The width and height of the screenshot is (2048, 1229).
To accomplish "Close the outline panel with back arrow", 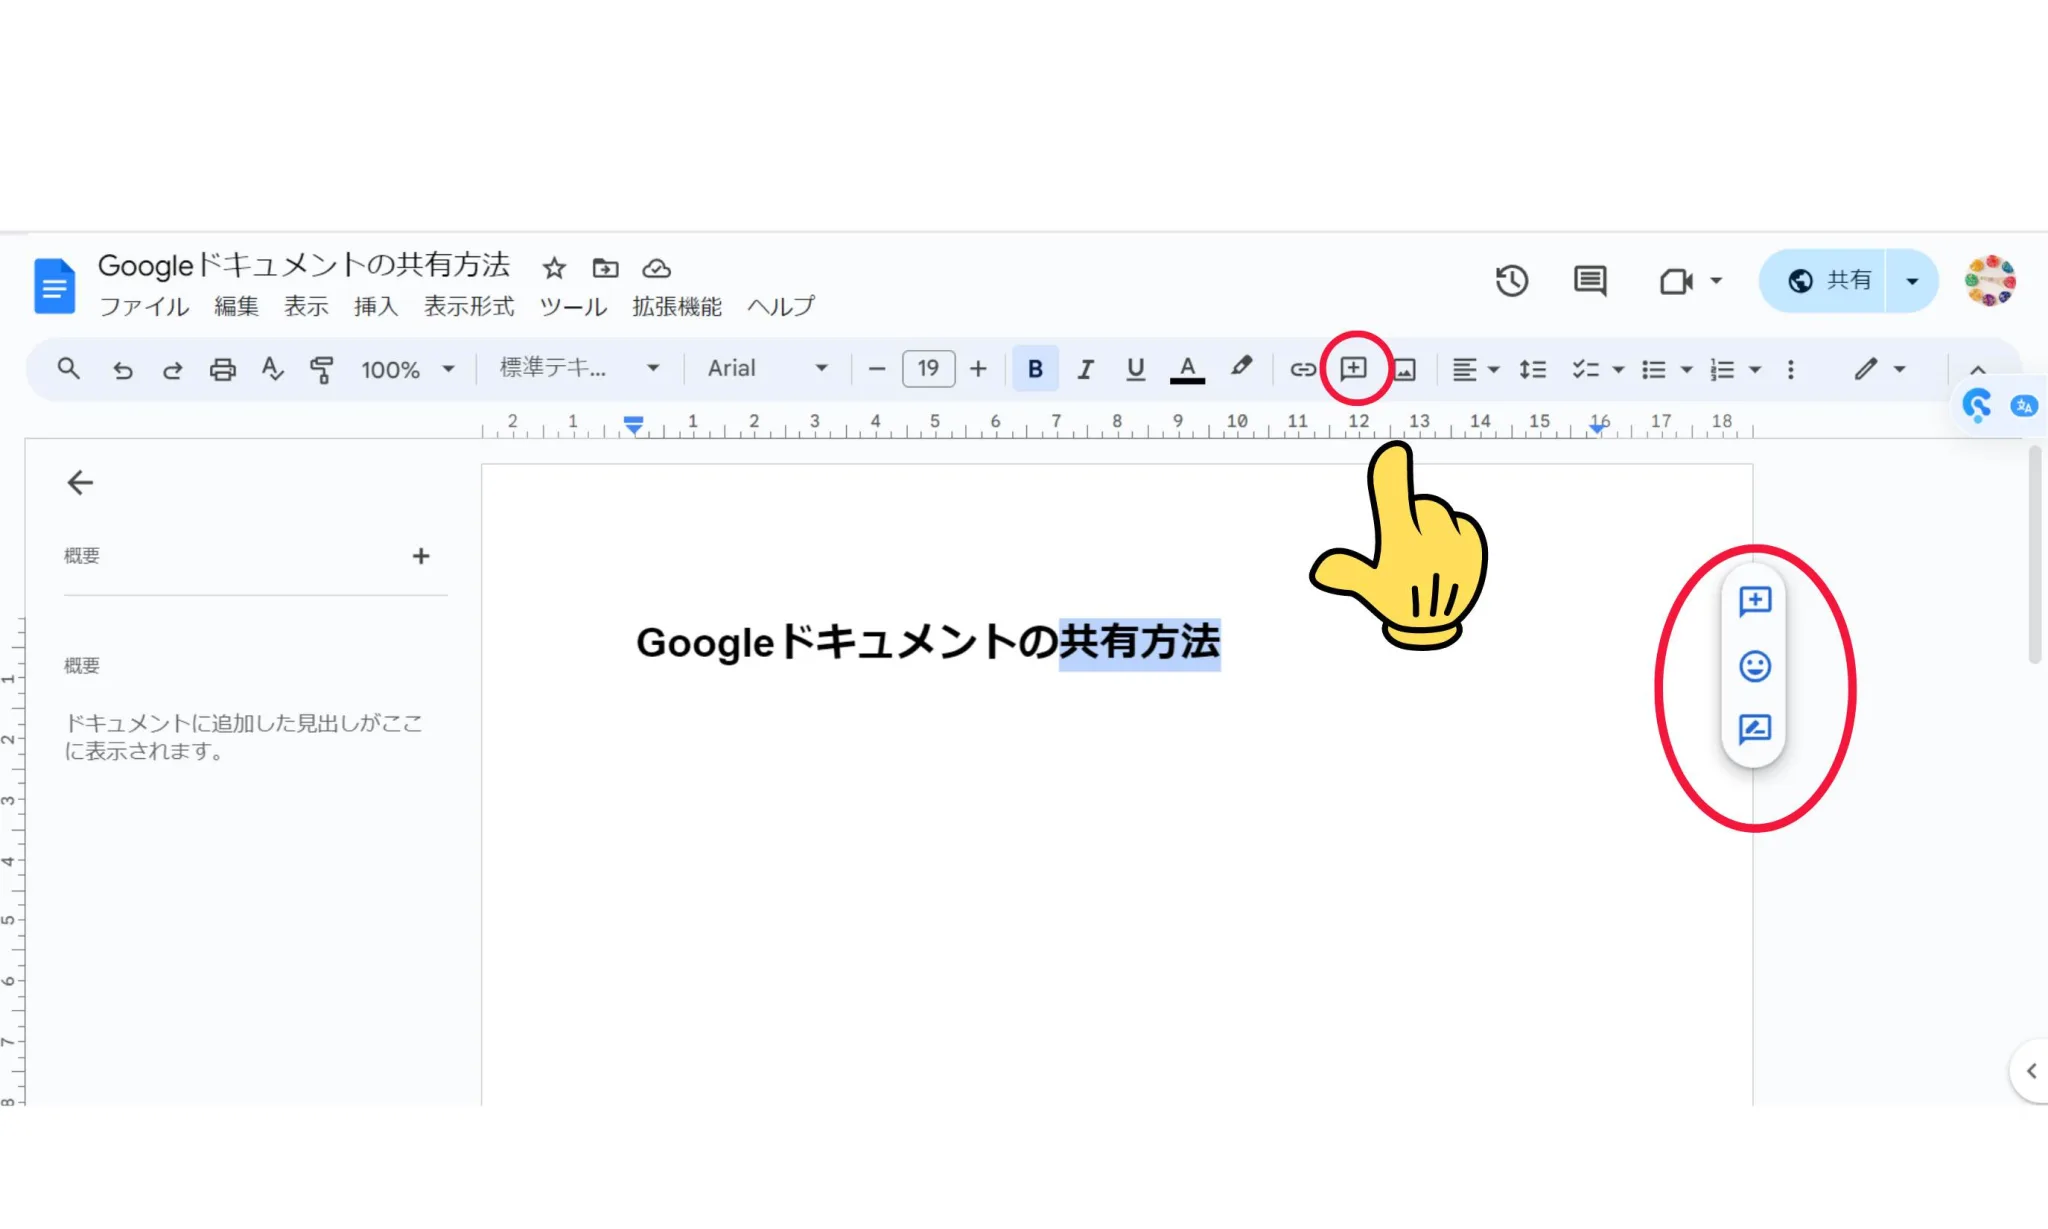I will point(80,483).
